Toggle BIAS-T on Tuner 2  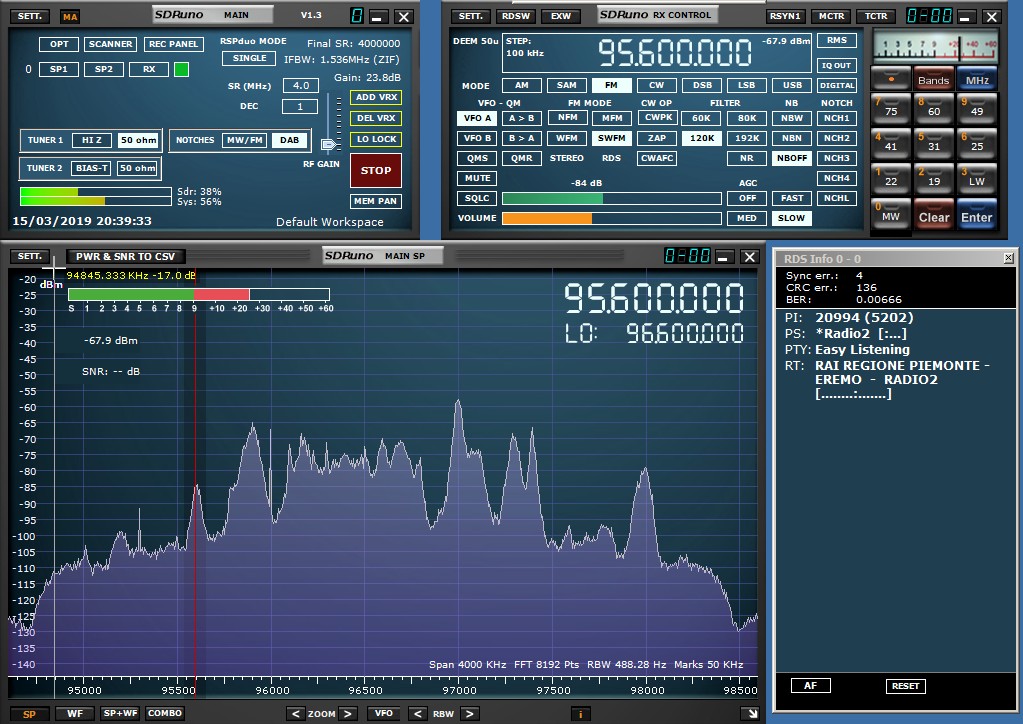pyautogui.click(x=91, y=168)
